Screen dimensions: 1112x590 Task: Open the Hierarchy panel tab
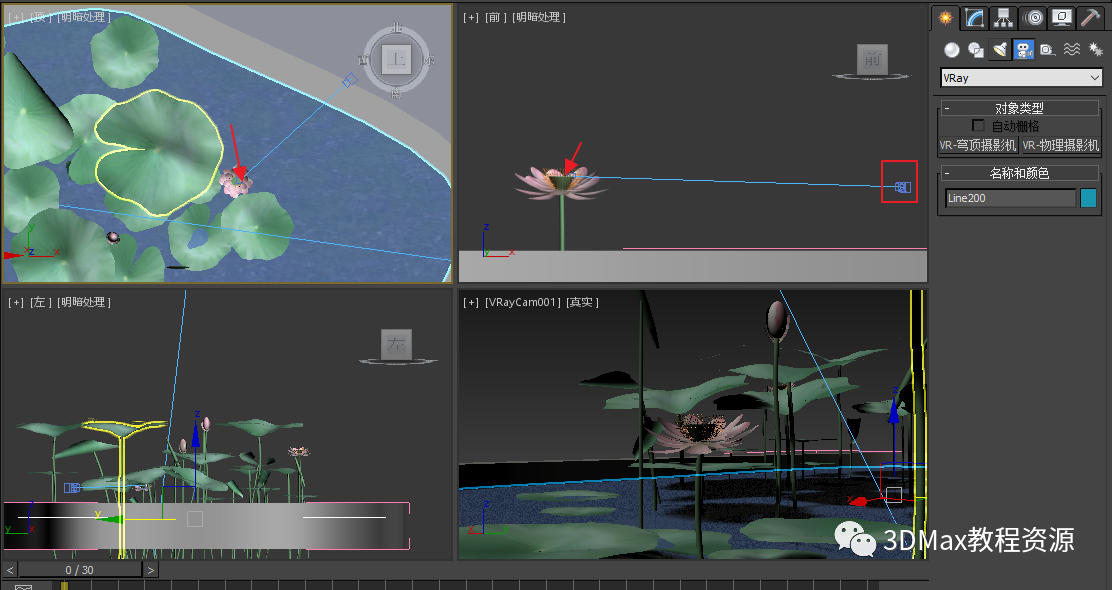pyautogui.click(x=1003, y=18)
